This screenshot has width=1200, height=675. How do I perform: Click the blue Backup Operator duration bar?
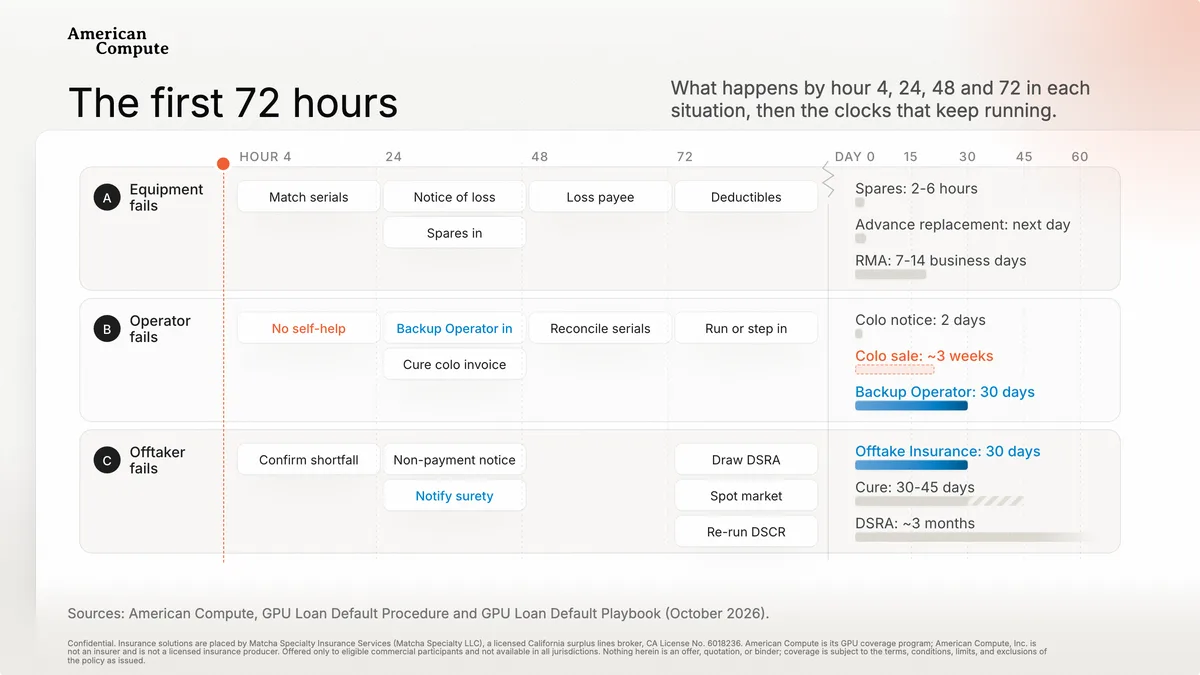912,406
